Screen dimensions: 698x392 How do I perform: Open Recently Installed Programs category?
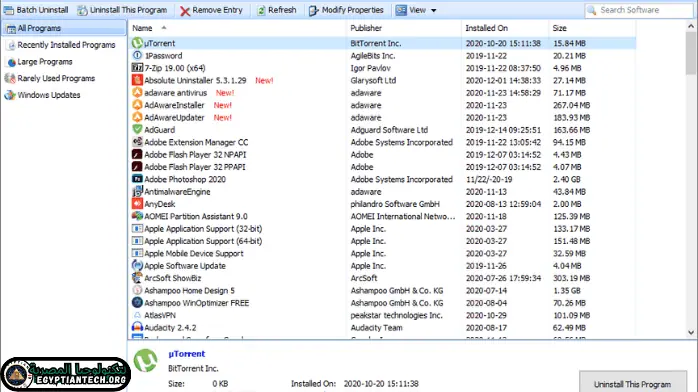point(66,45)
